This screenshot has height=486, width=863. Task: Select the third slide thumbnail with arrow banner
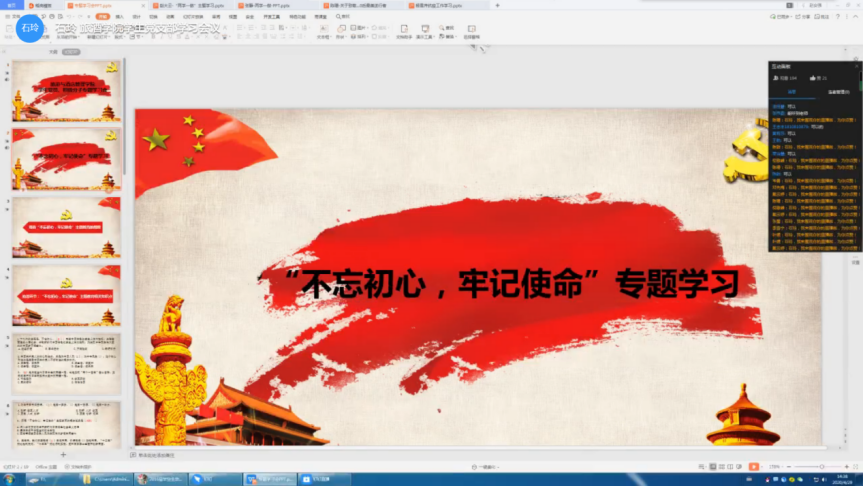coord(67,228)
